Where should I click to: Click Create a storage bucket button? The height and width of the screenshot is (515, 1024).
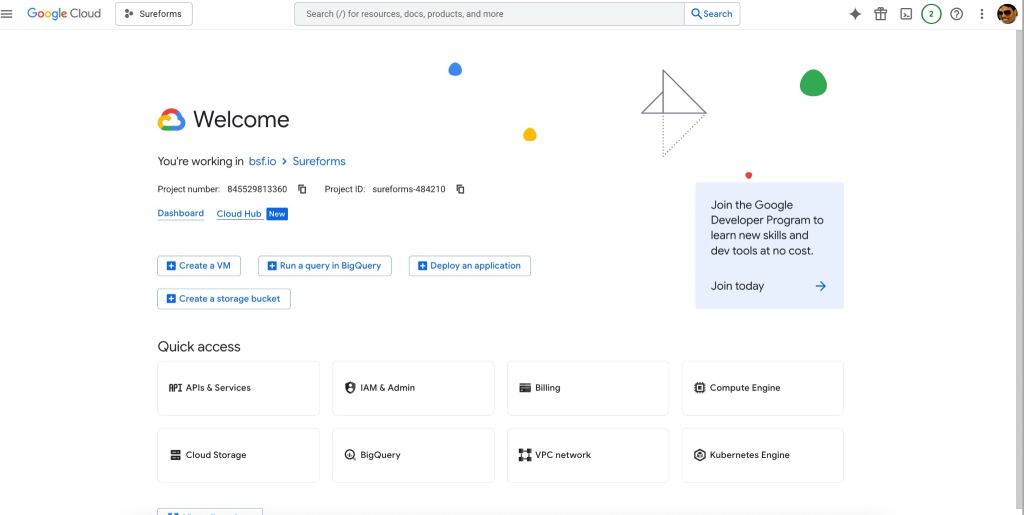click(x=224, y=299)
